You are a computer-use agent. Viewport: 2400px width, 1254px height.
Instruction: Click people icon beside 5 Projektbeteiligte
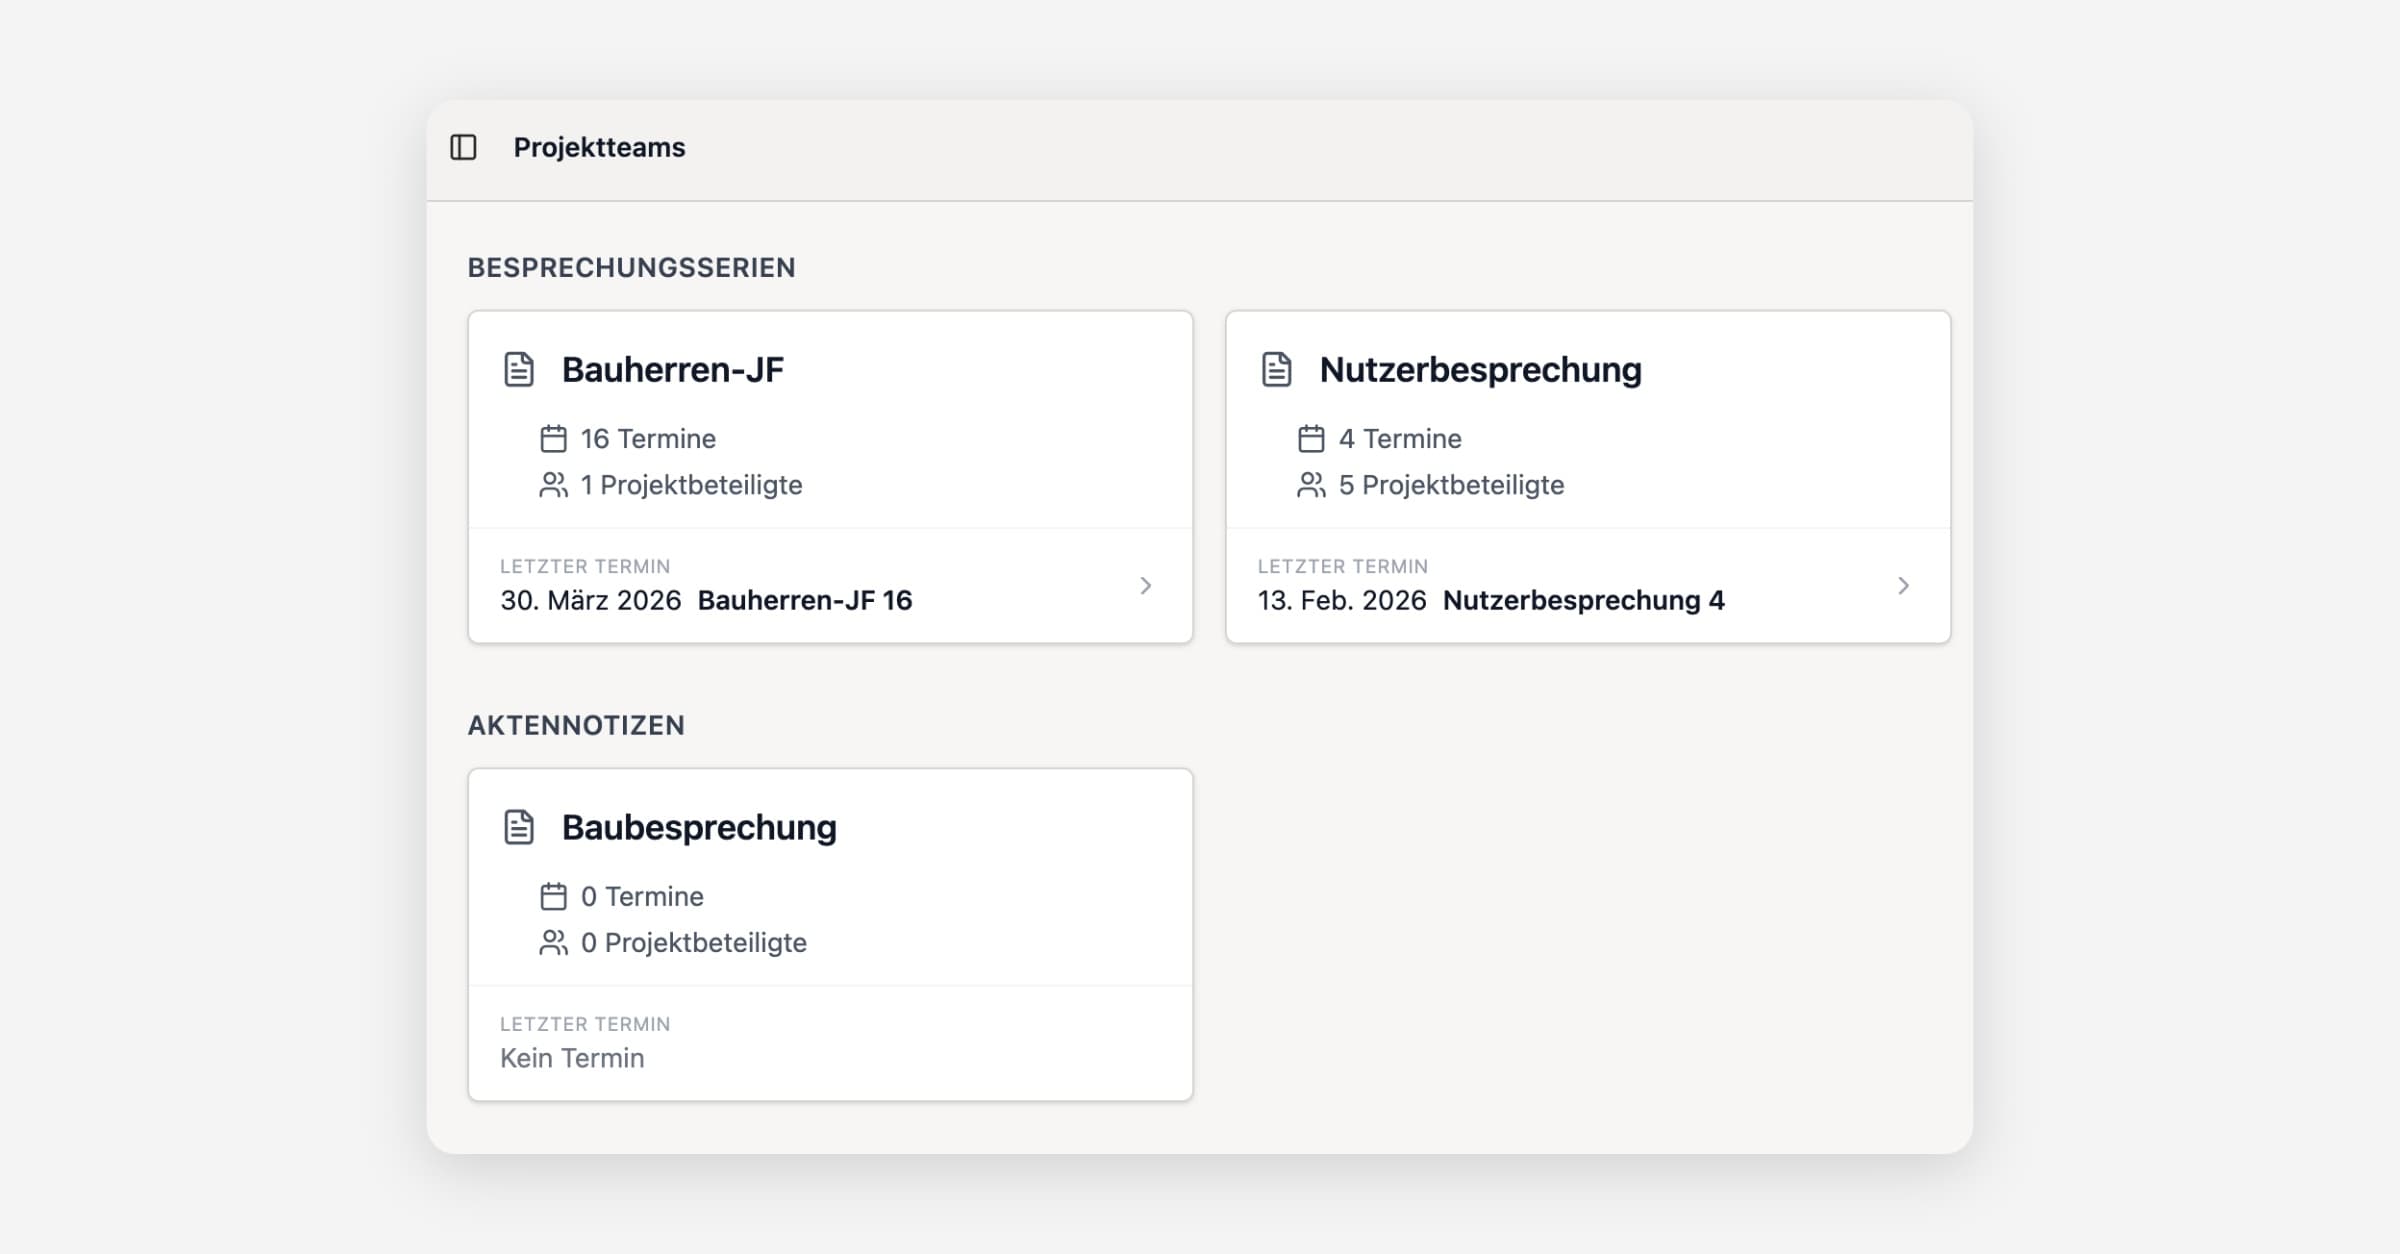click(x=1311, y=485)
